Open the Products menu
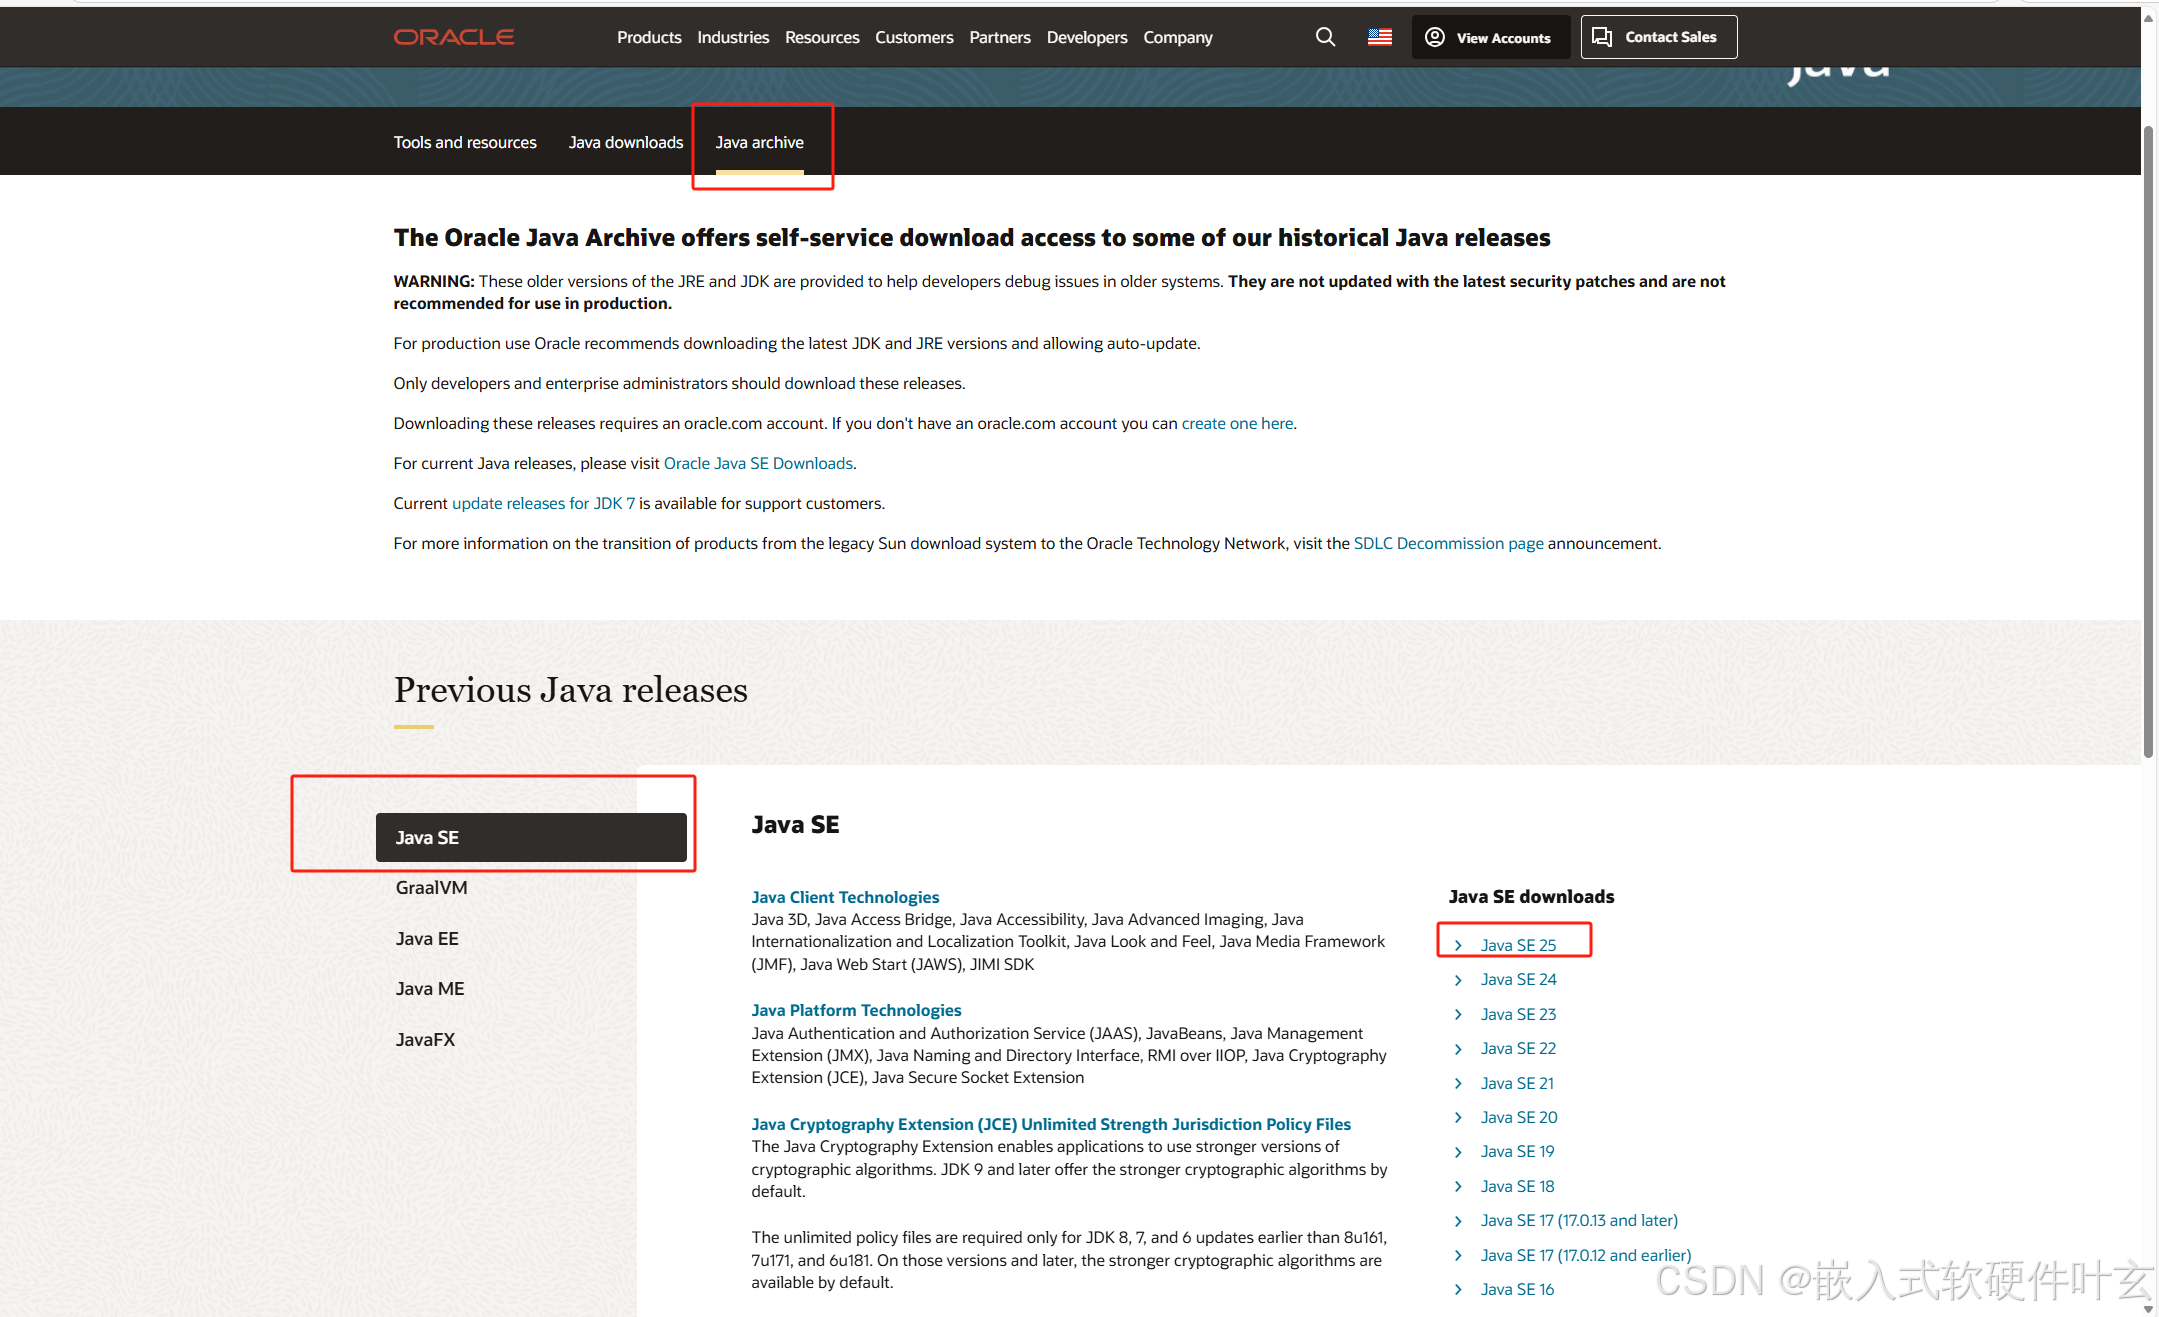This screenshot has height=1317, width=2159. [649, 37]
